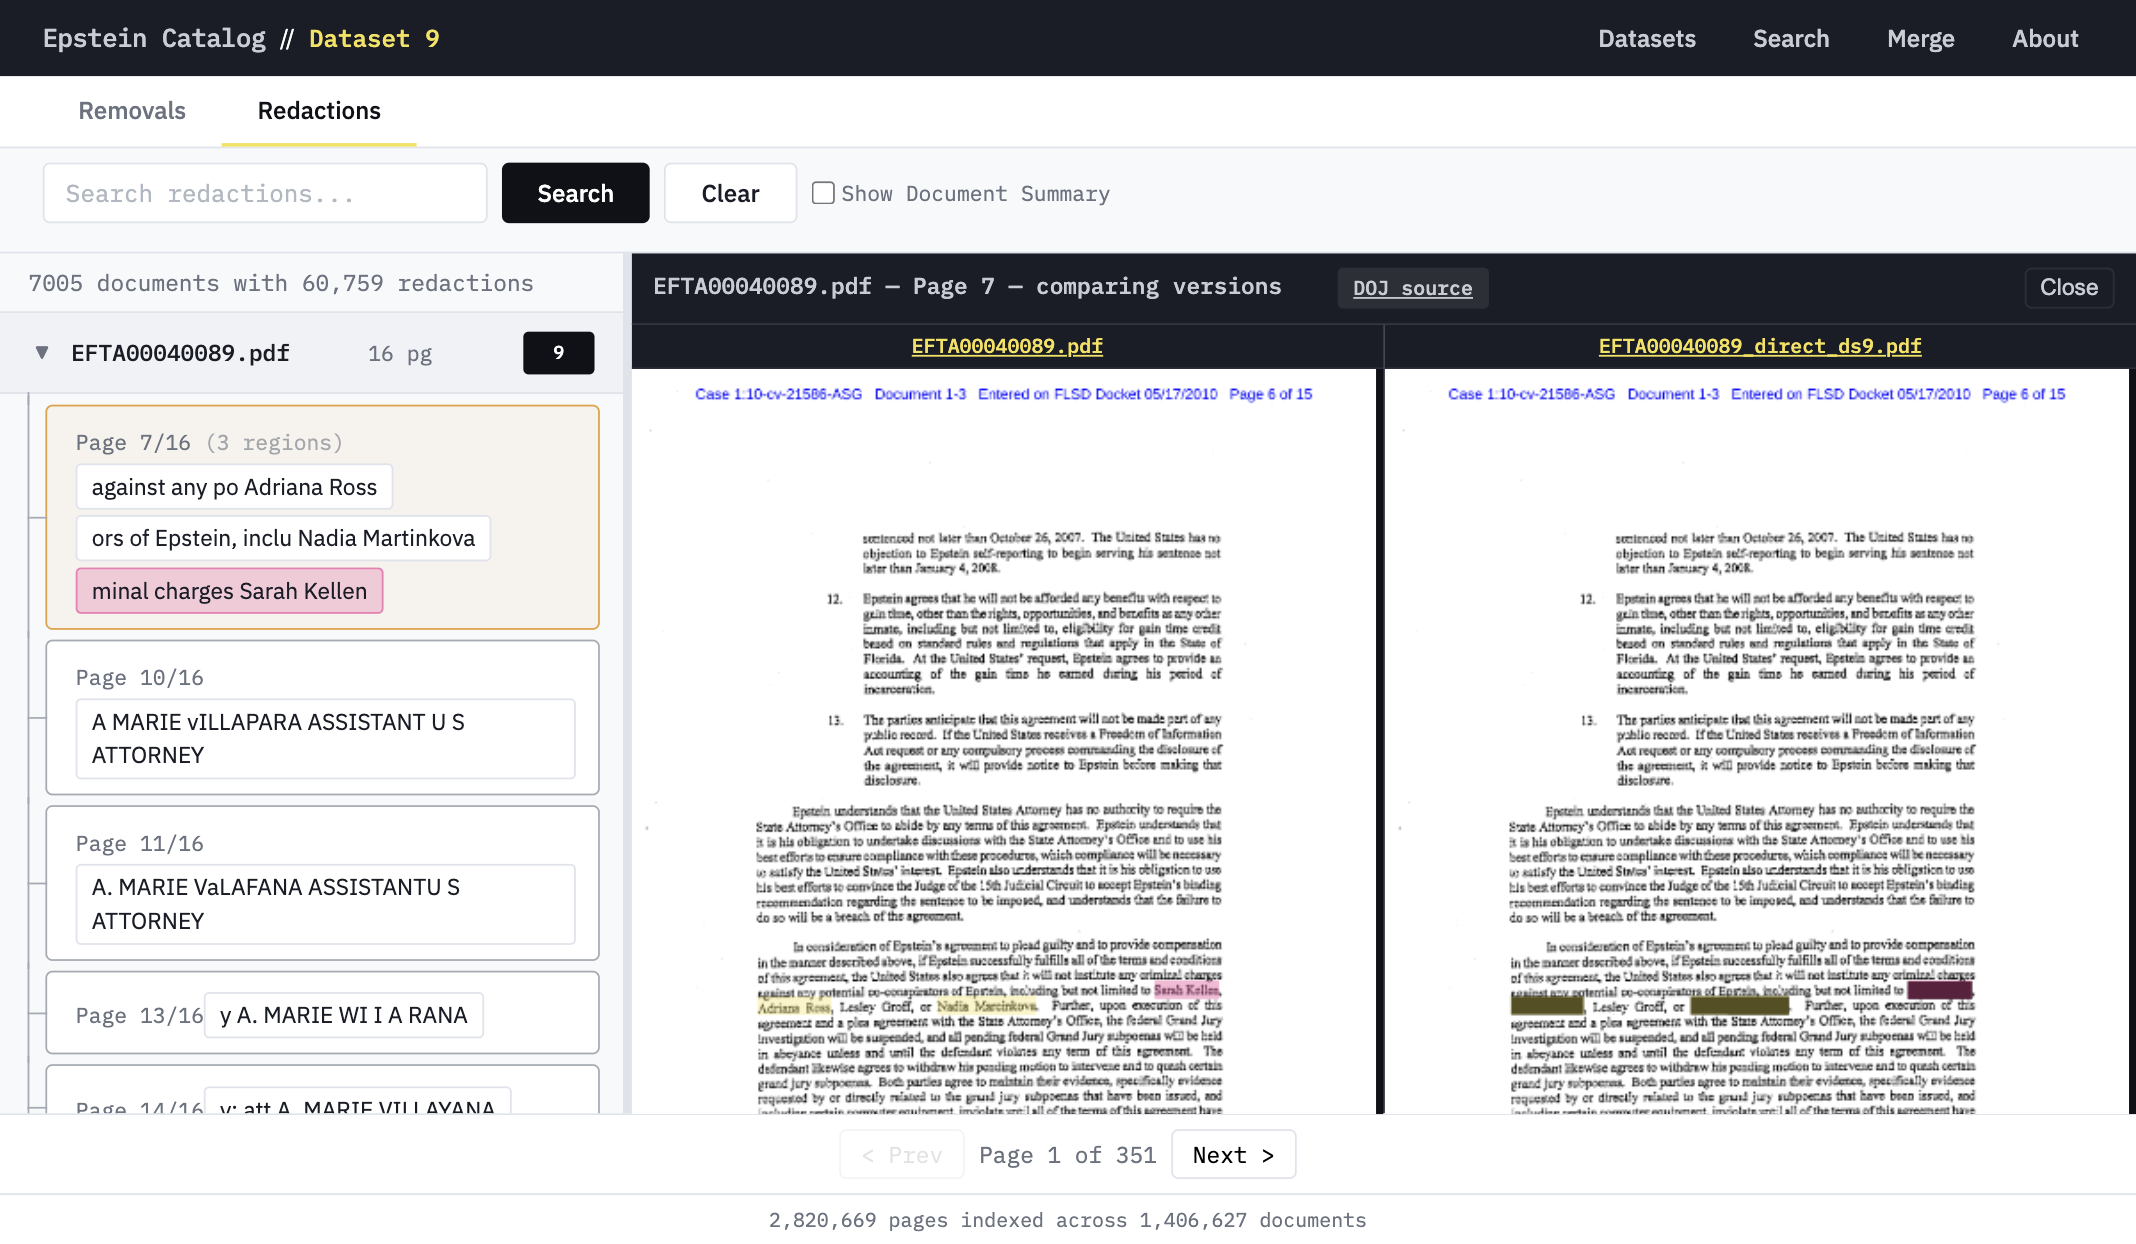Switch to the Redactions tab

click(x=318, y=111)
